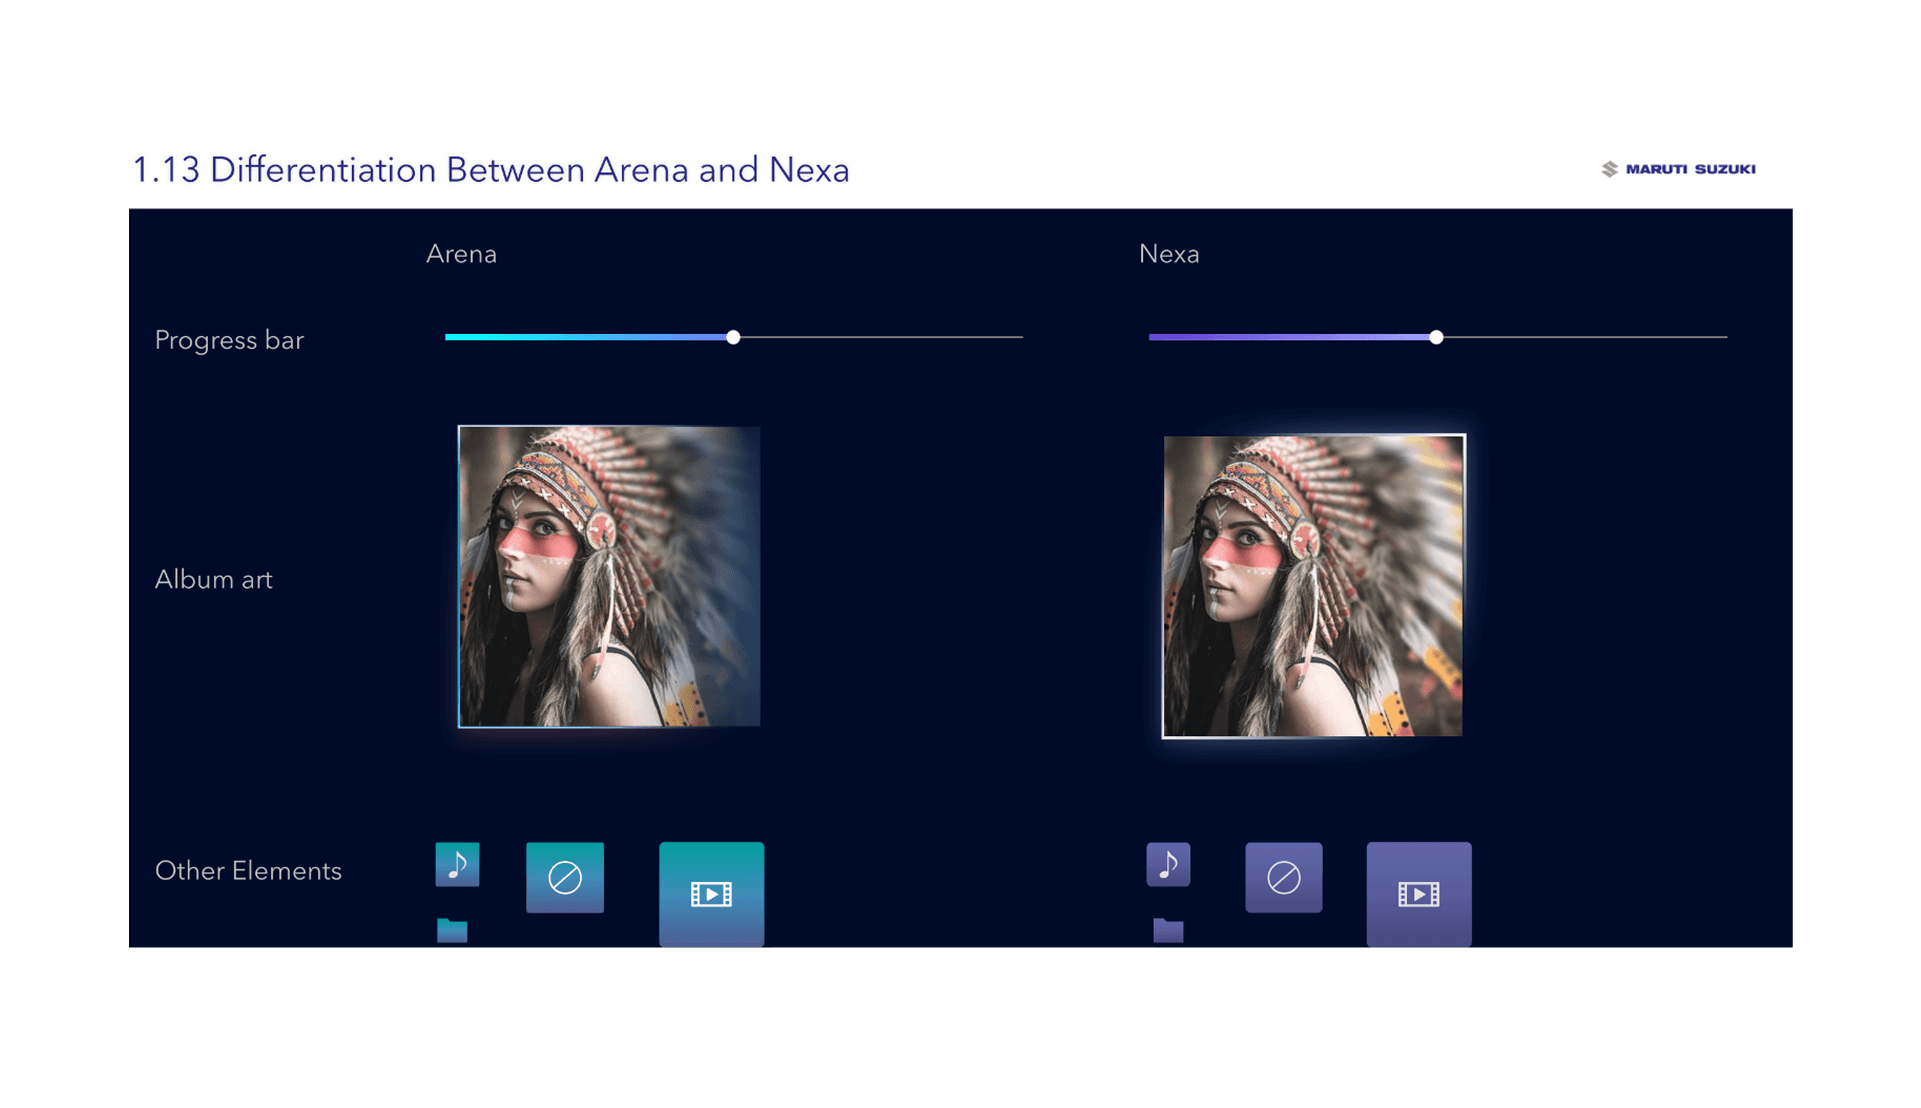Click the teal circle-slash disabled icon

(565, 877)
